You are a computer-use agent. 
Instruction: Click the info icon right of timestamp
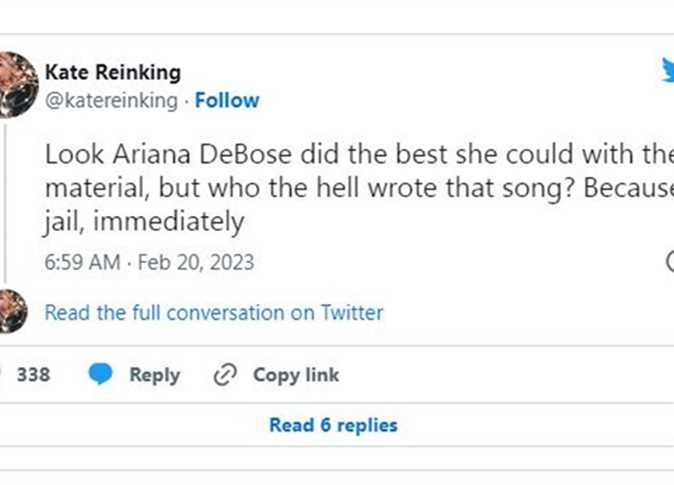[x=670, y=262]
